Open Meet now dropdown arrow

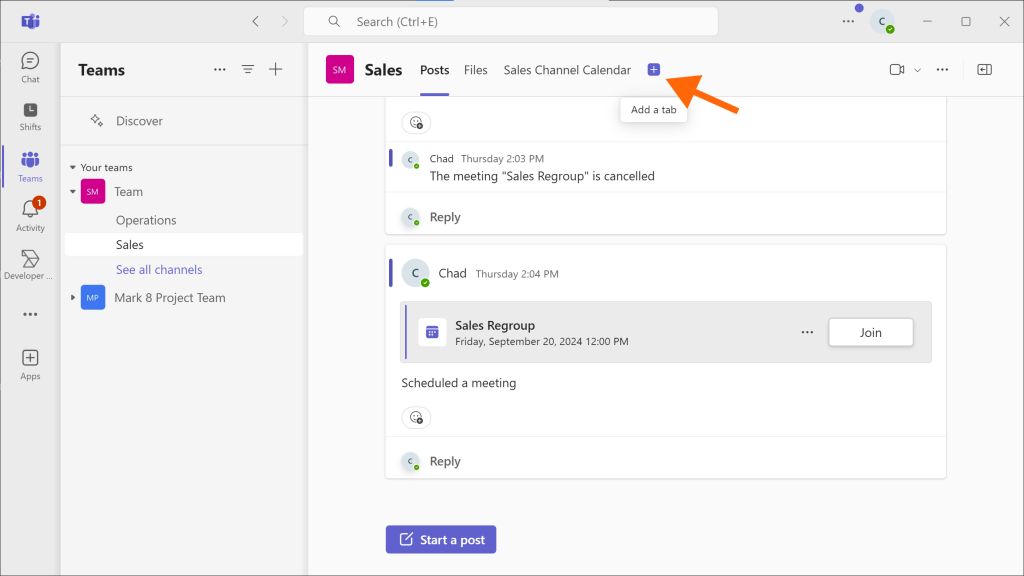click(917, 70)
